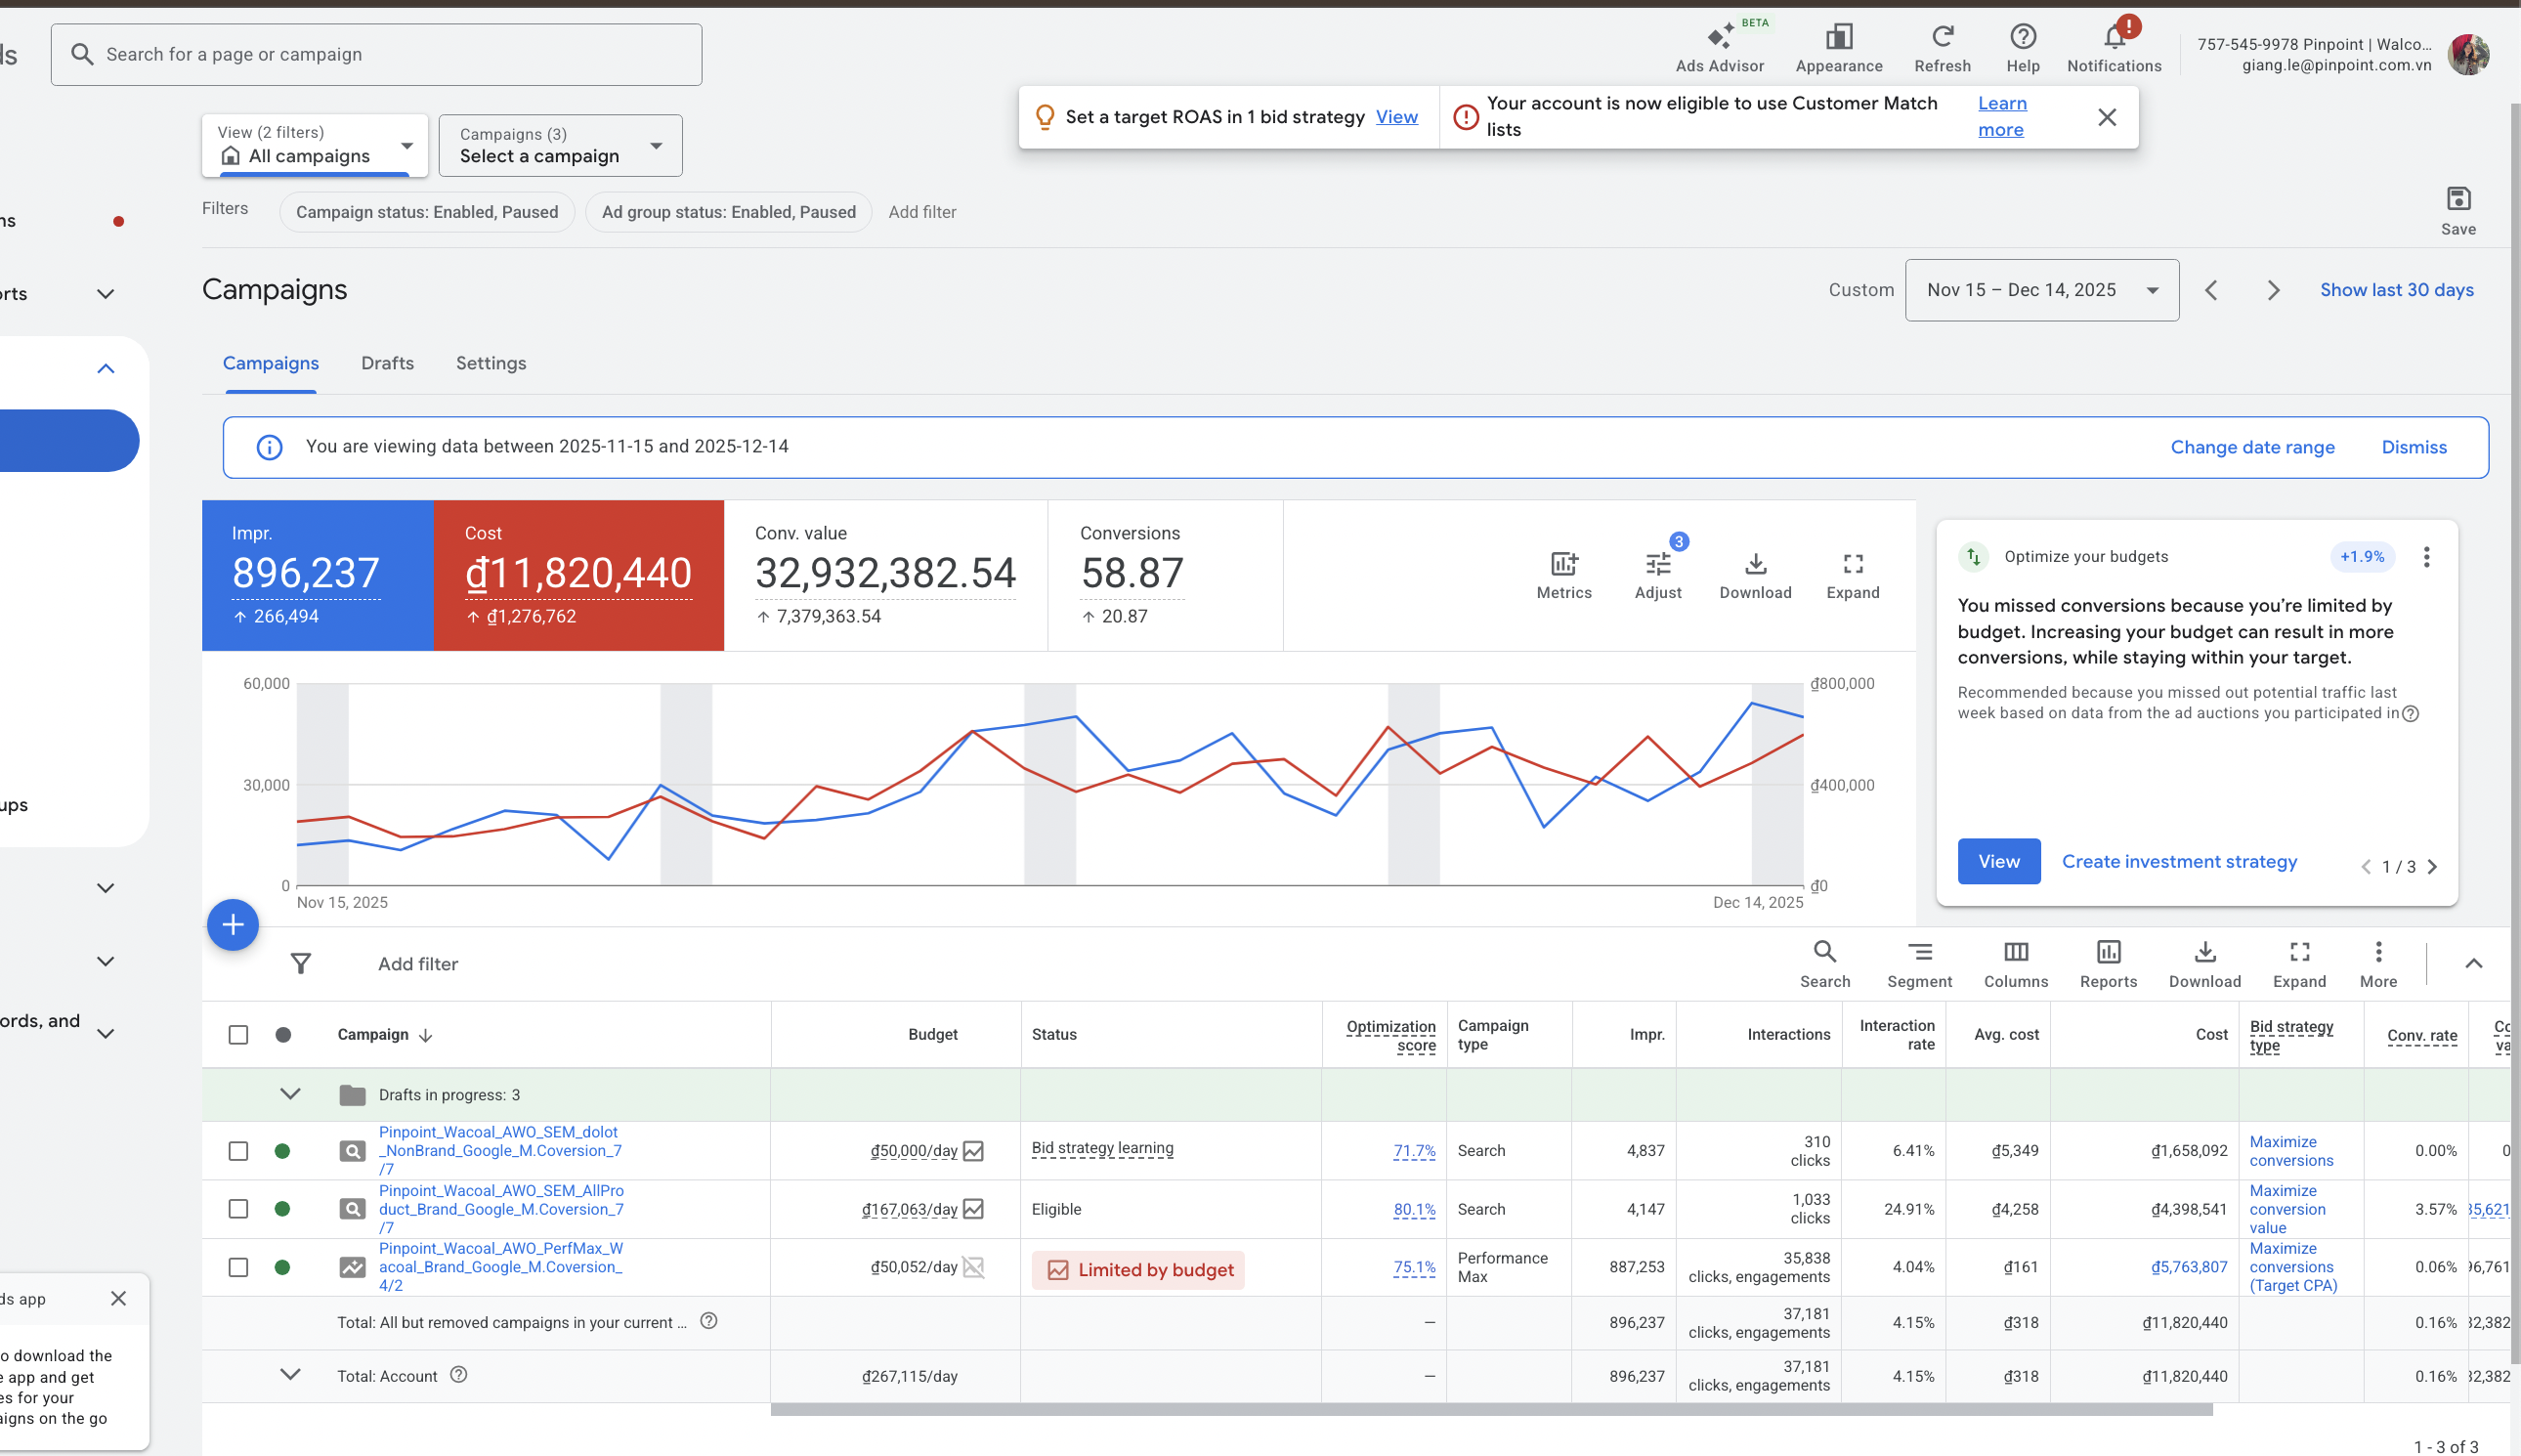Check the NonBrand SEM campaign checkbox
2521x1456 pixels.
(238, 1151)
